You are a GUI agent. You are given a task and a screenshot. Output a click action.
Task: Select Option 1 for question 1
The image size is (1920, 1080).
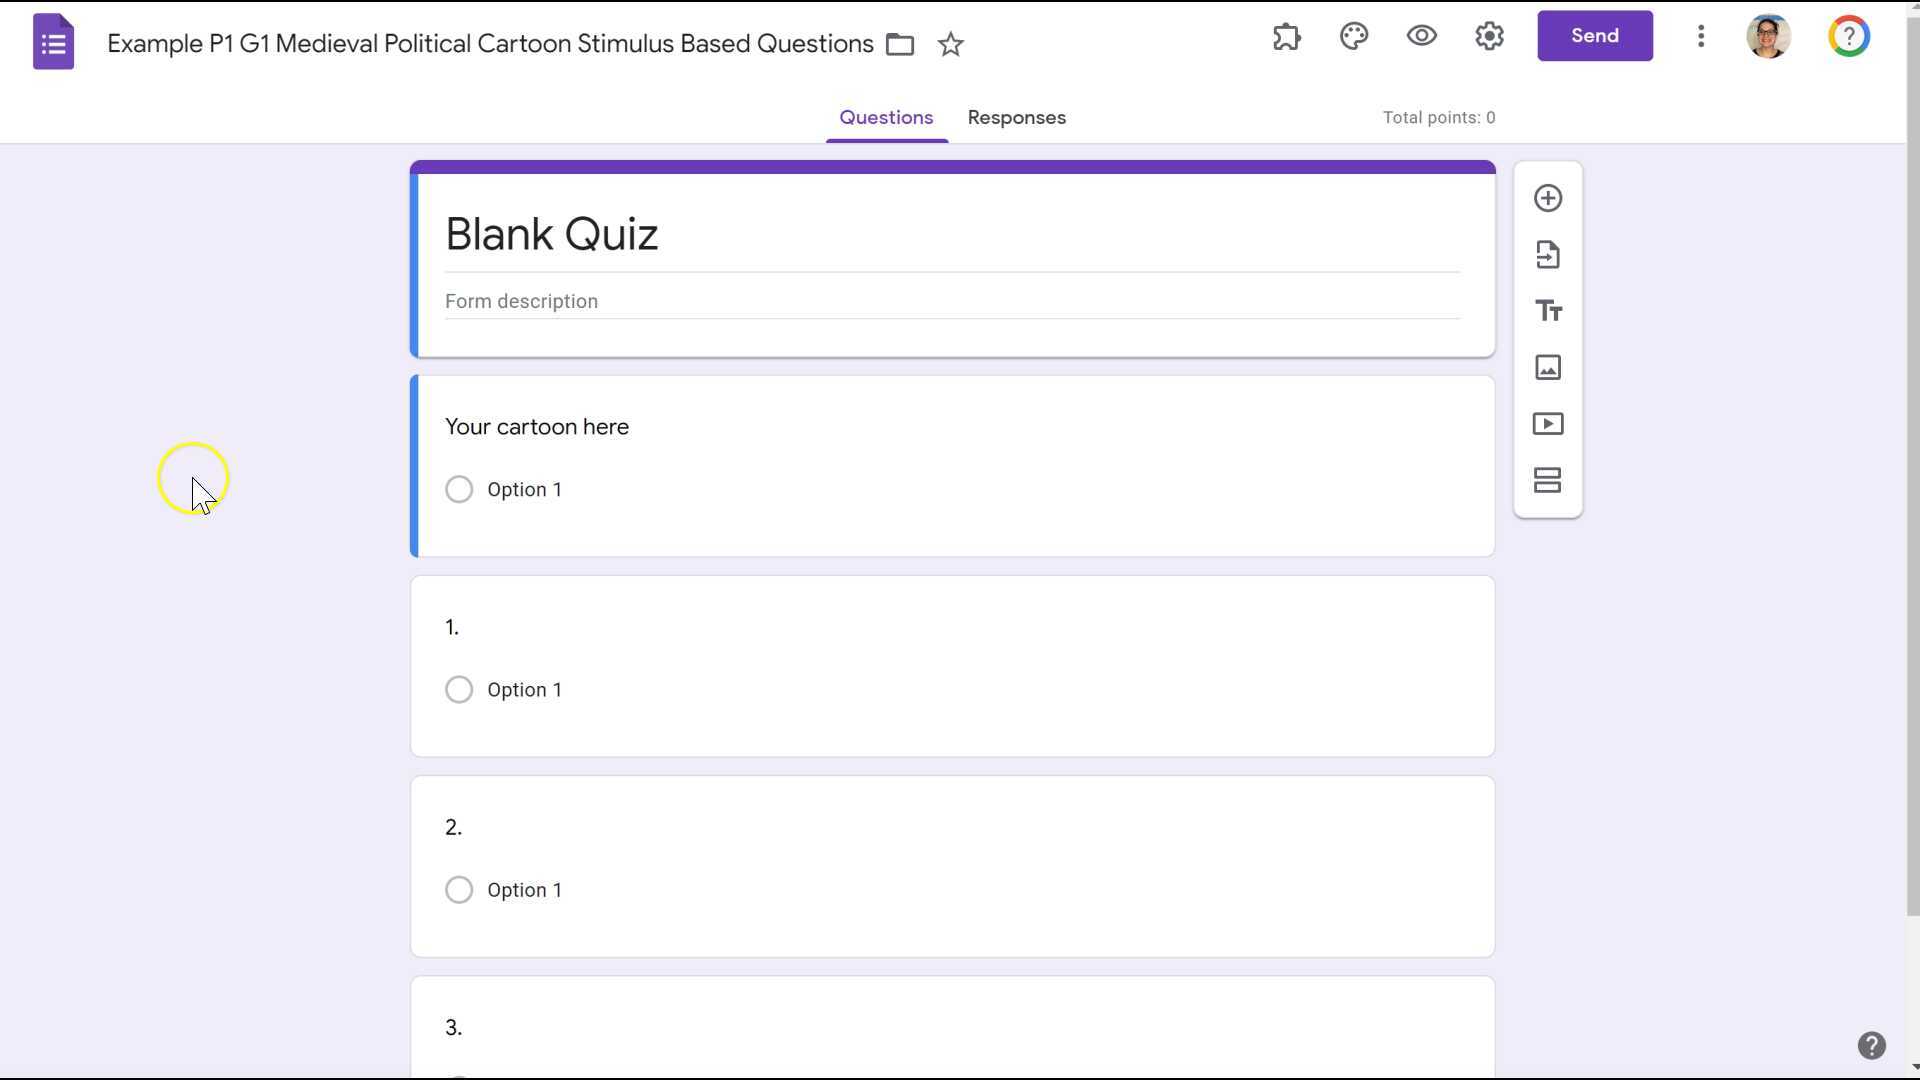(459, 689)
